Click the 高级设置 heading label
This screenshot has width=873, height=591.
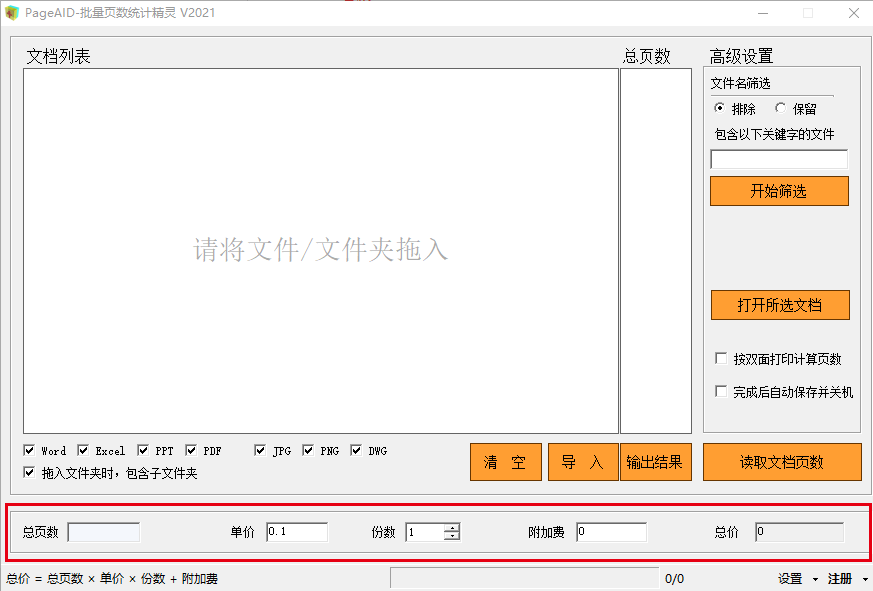point(741,56)
